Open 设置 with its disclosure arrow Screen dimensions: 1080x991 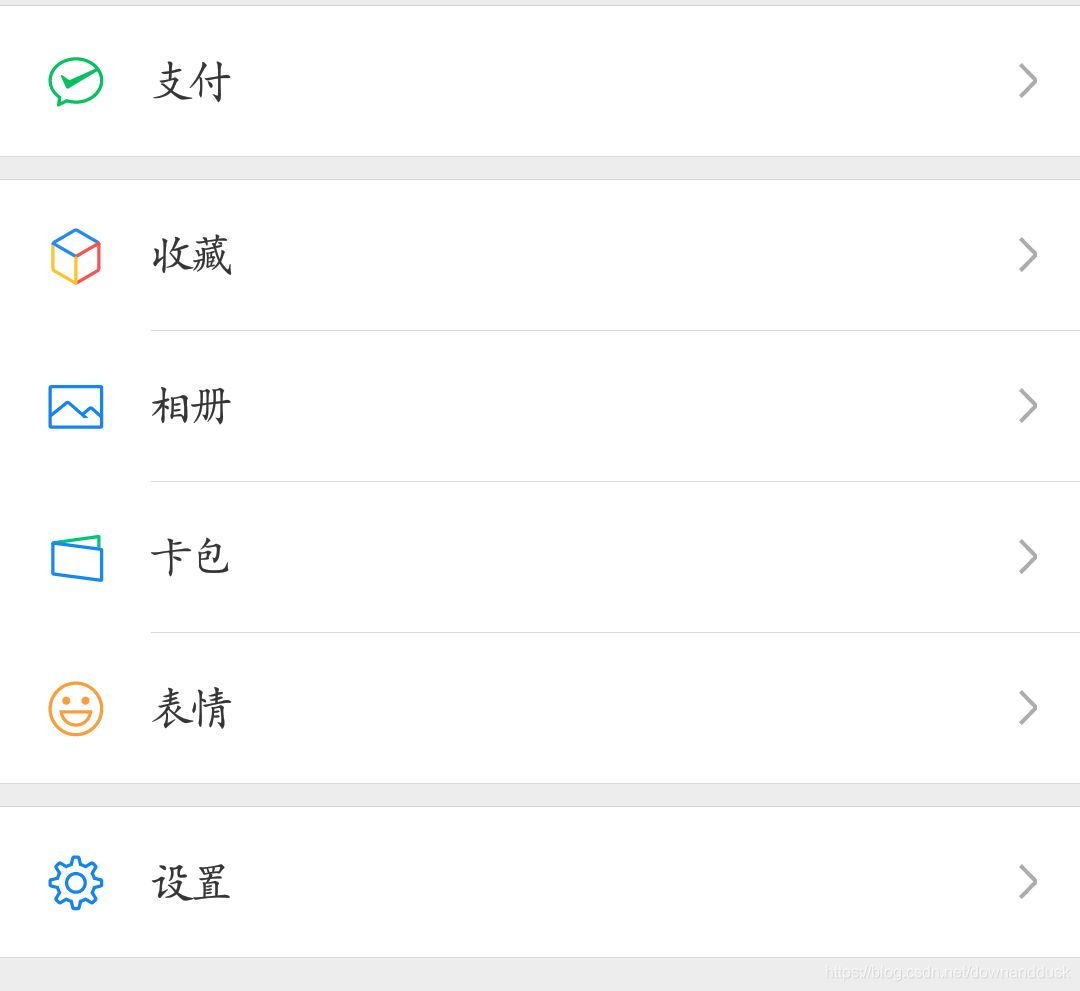pos(1028,882)
